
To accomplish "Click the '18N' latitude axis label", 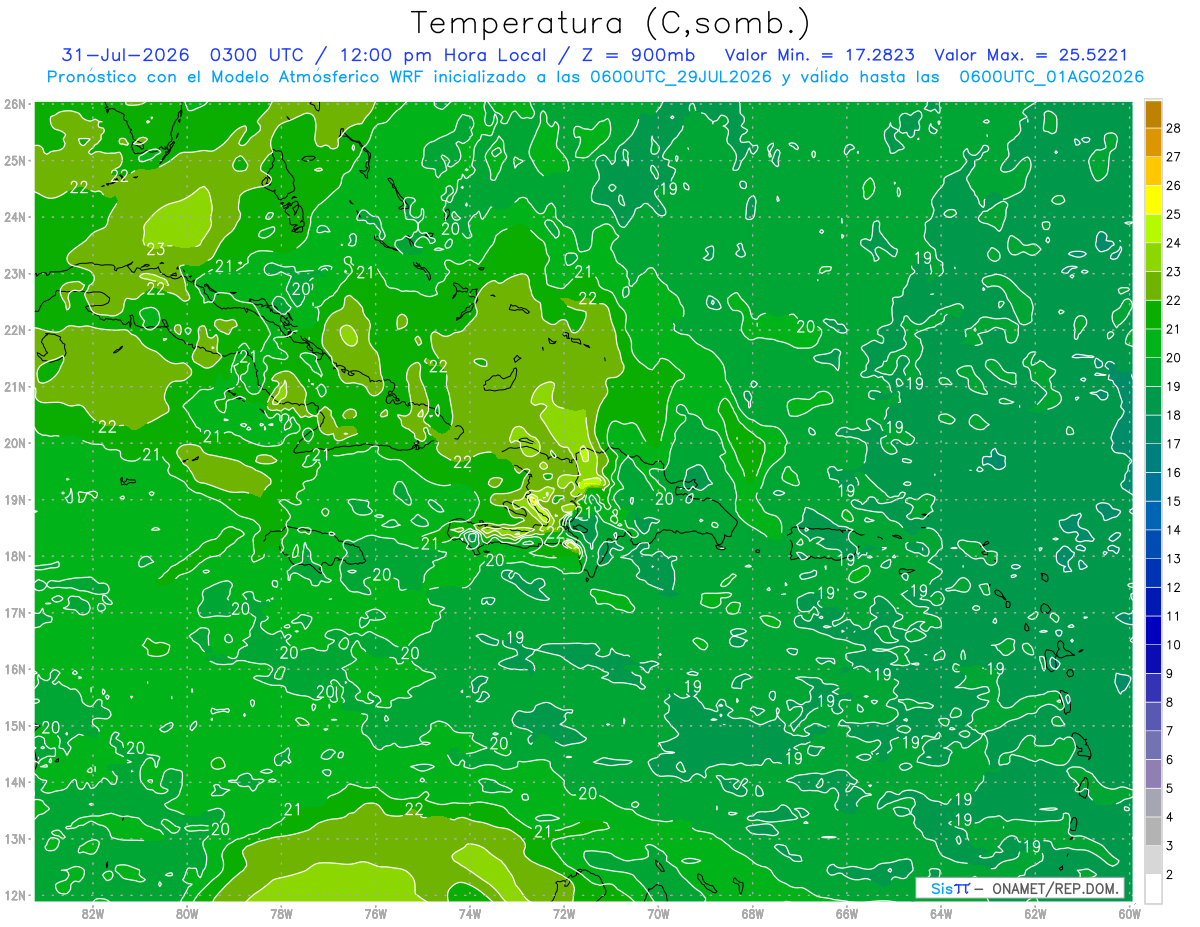I will point(16,556).
